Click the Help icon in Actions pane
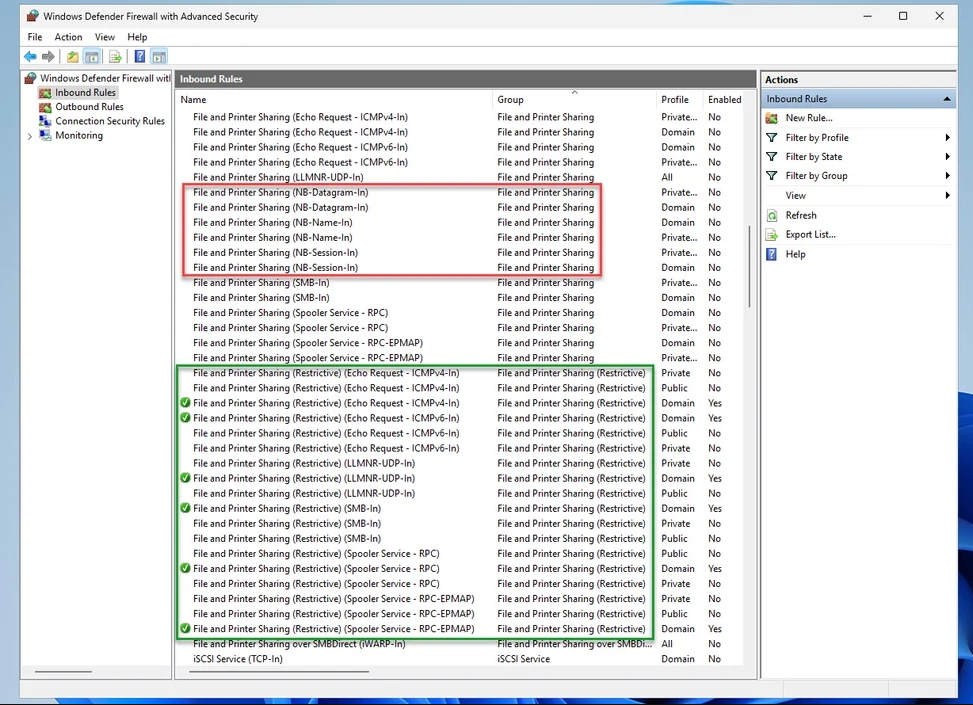This screenshot has width=973, height=705. pos(771,254)
